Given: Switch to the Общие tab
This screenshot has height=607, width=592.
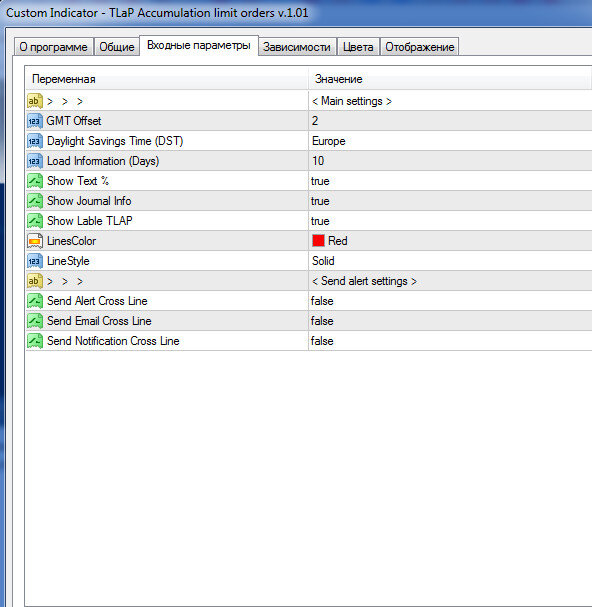Looking at the screenshot, I should pos(117,47).
